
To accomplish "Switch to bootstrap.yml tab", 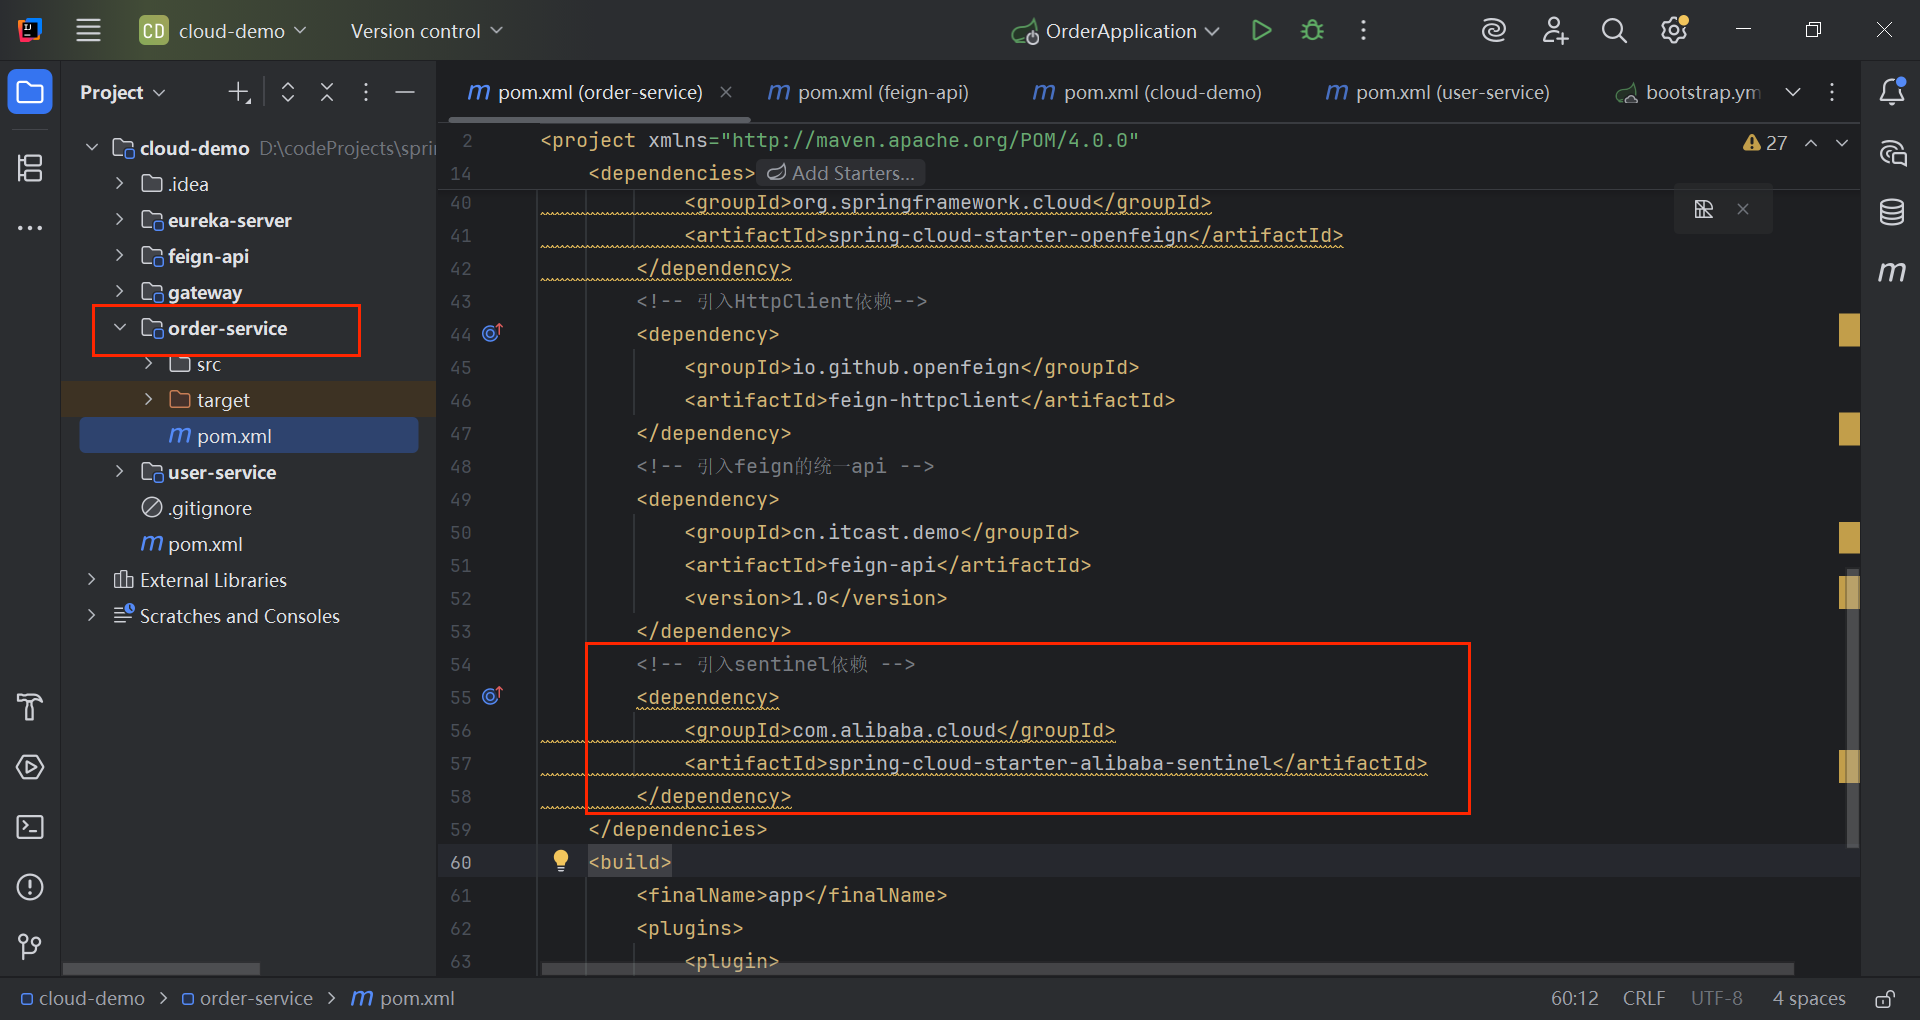I will click(1688, 92).
